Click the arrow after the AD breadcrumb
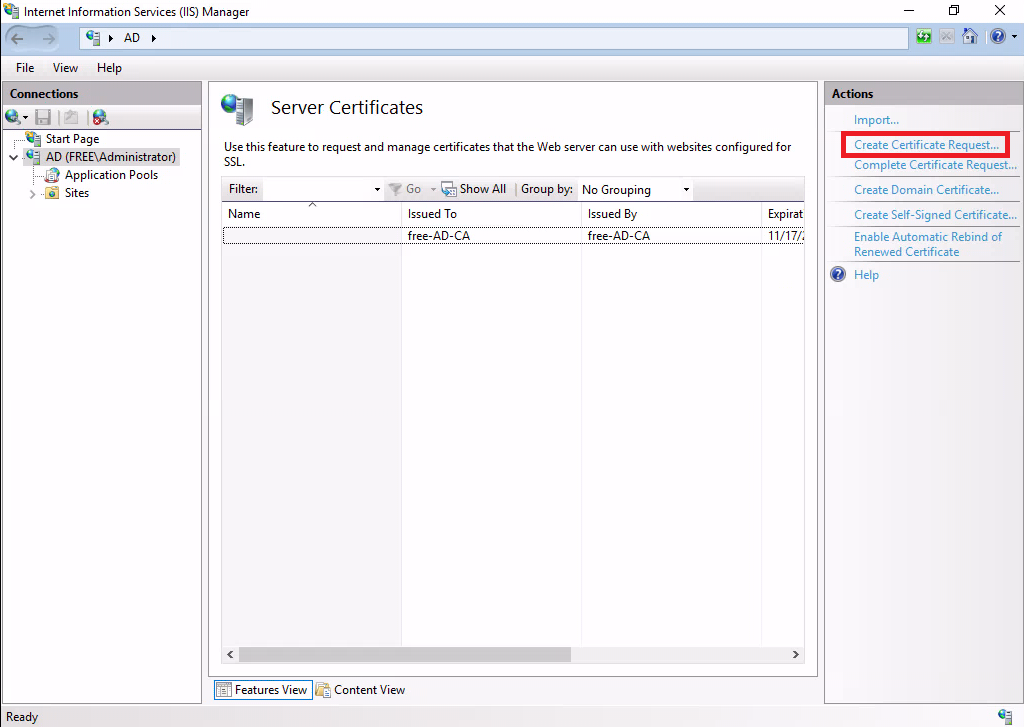The width and height of the screenshot is (1024, 727). tap(153, 38)
